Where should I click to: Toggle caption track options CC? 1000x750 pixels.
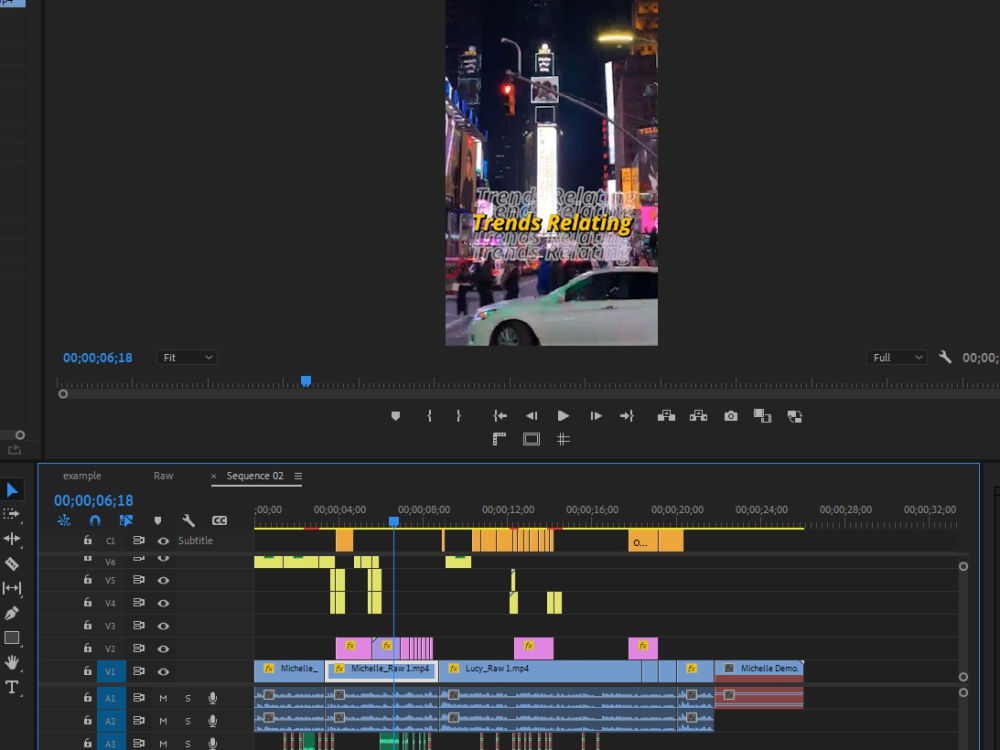click(x=219, y=520)
